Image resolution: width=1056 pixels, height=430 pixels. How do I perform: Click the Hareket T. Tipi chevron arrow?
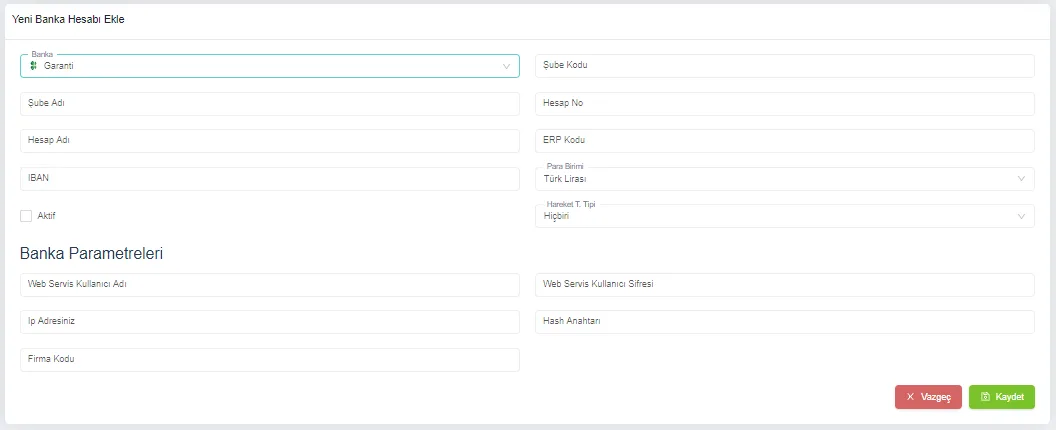coord(1022,216)
